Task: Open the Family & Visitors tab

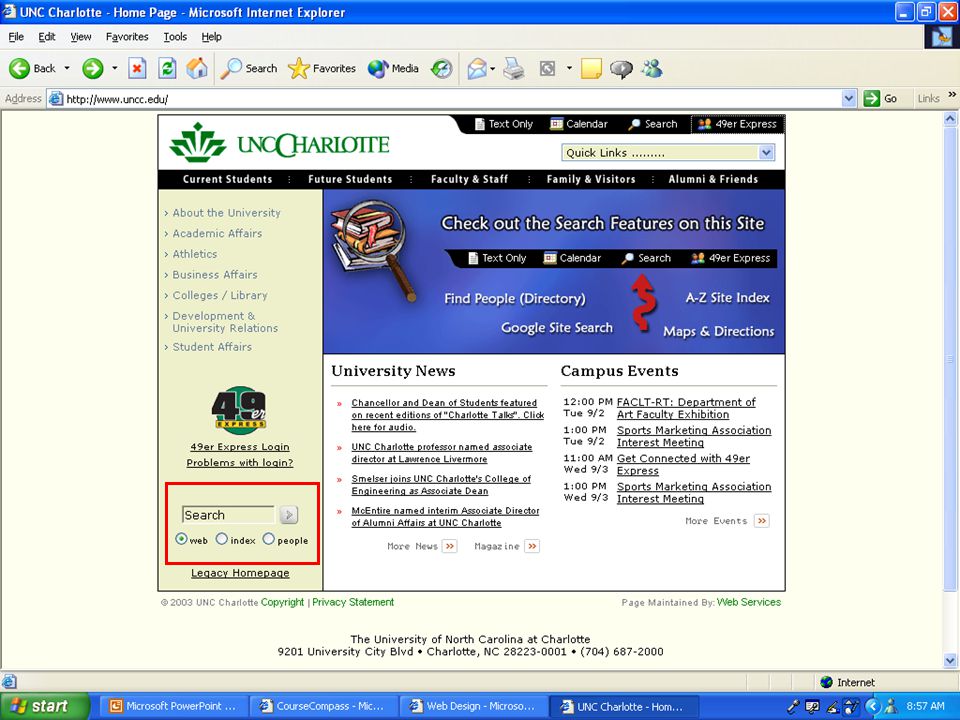Action: point(591,179)
